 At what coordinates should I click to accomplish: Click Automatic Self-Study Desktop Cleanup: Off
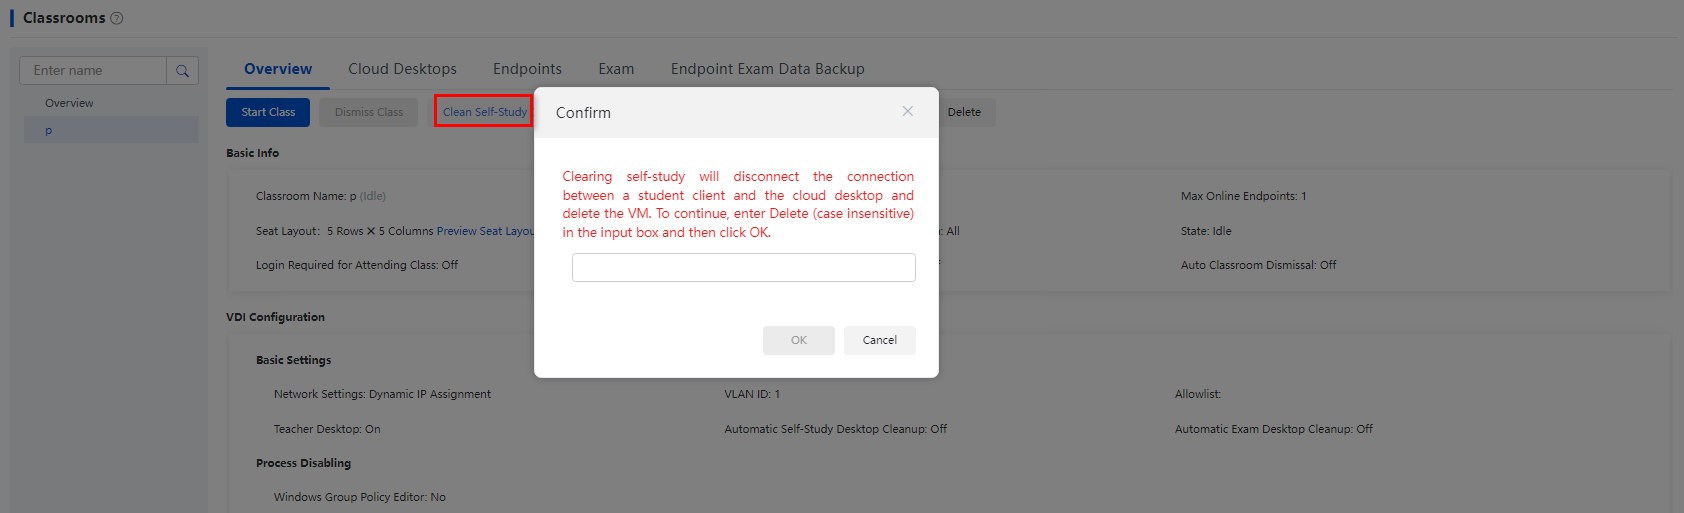[x=835, y=429]
